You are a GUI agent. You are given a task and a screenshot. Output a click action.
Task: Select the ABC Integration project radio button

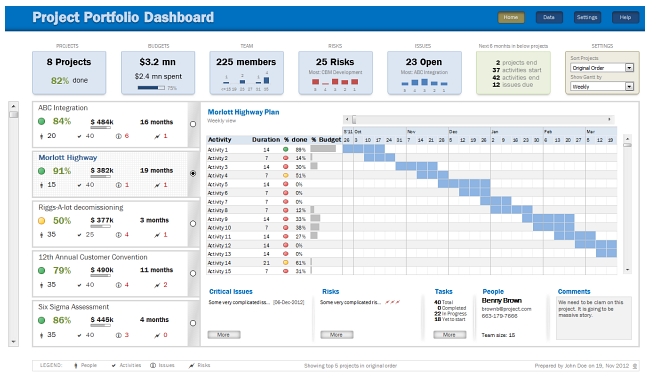193,124
